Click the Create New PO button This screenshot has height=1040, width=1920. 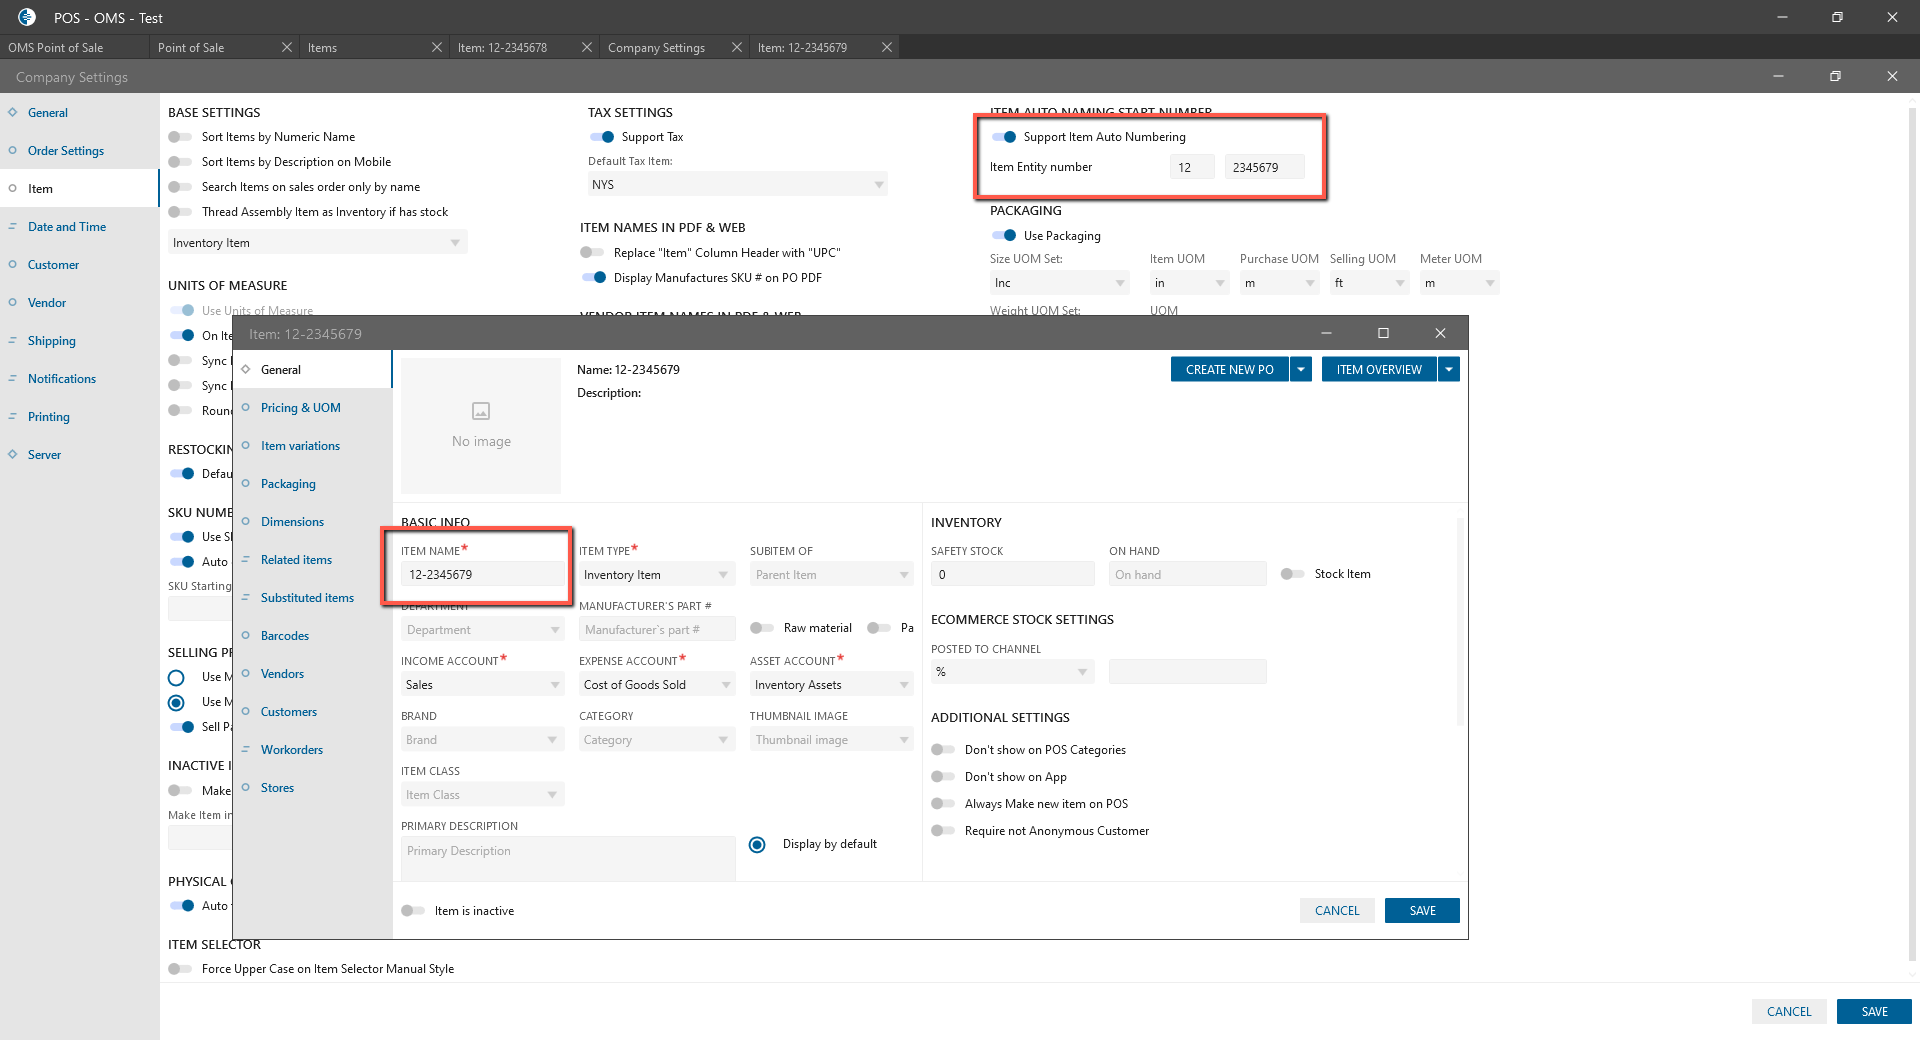1229,370
